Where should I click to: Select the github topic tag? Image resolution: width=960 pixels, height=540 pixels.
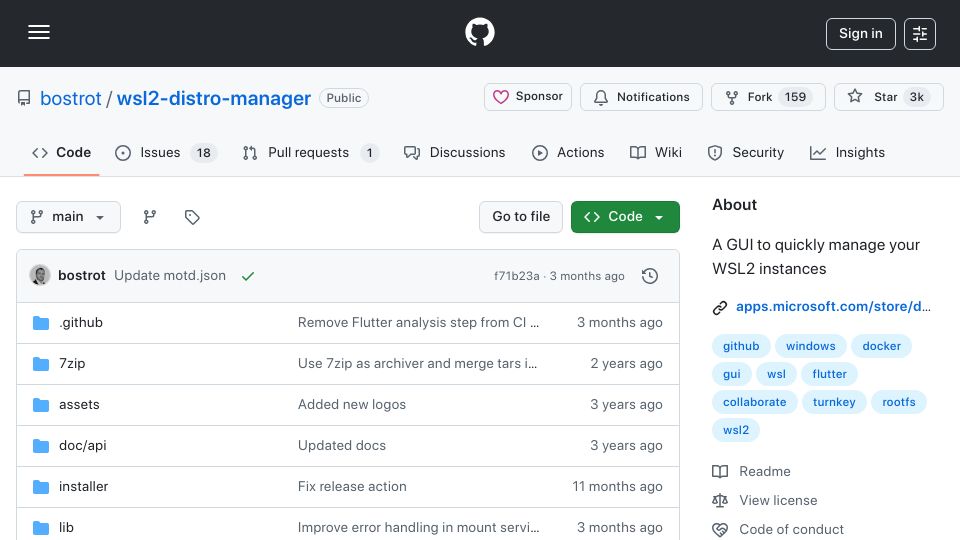741,346
